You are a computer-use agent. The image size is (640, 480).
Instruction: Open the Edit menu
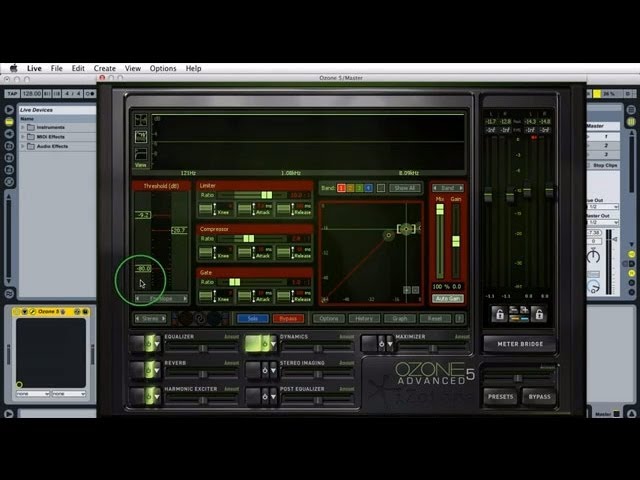(78, 69)
